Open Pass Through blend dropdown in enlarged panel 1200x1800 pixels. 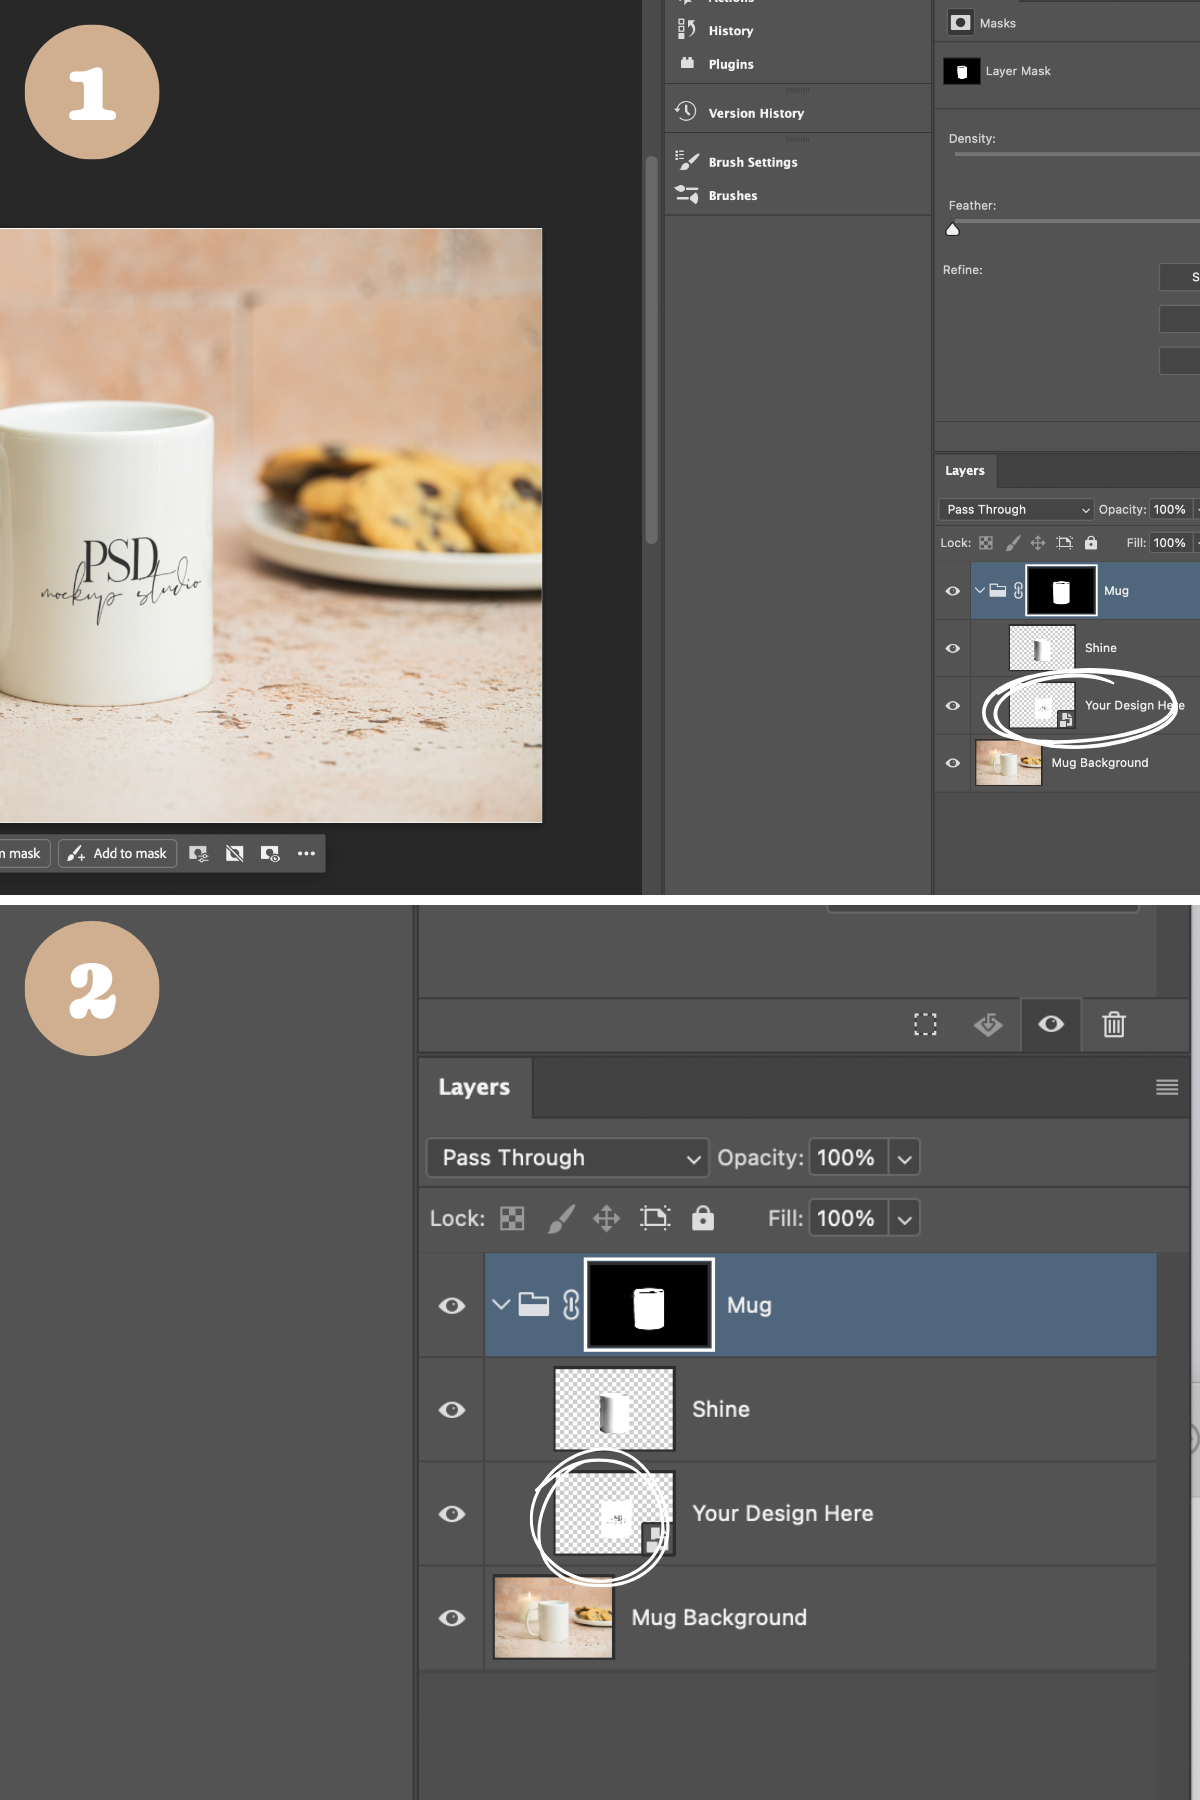[567, 1158]
